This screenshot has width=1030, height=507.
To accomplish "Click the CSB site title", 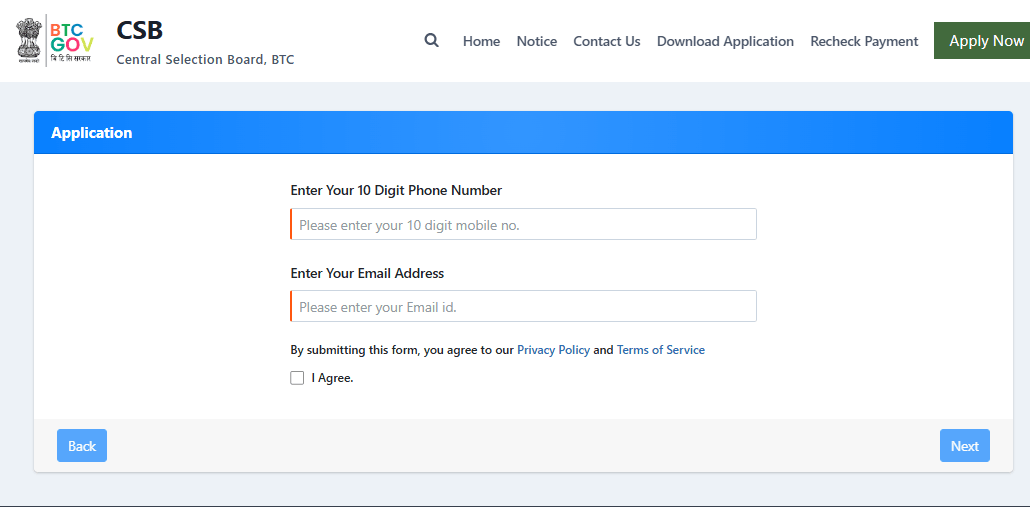I will tap(140, 30).
